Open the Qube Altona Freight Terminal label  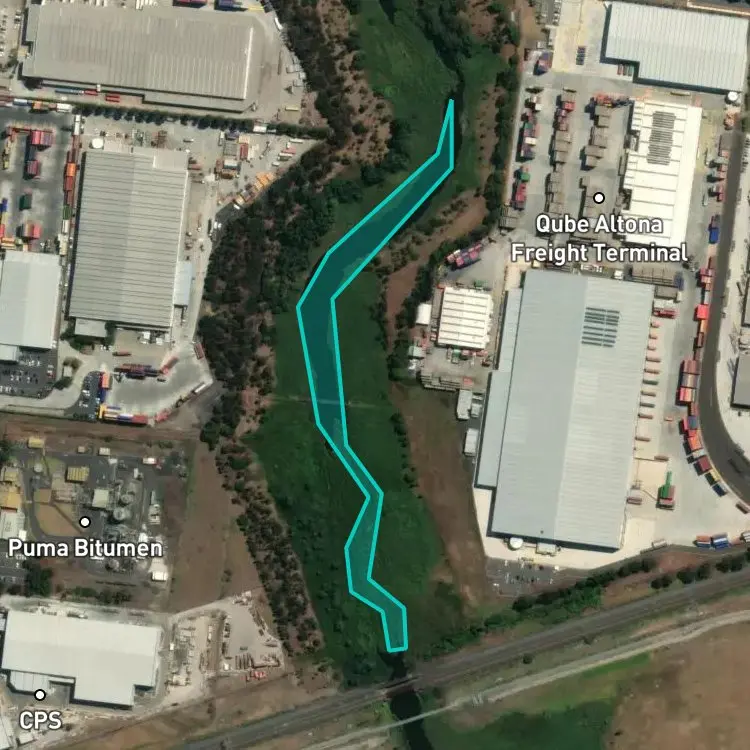click(599, 238)
